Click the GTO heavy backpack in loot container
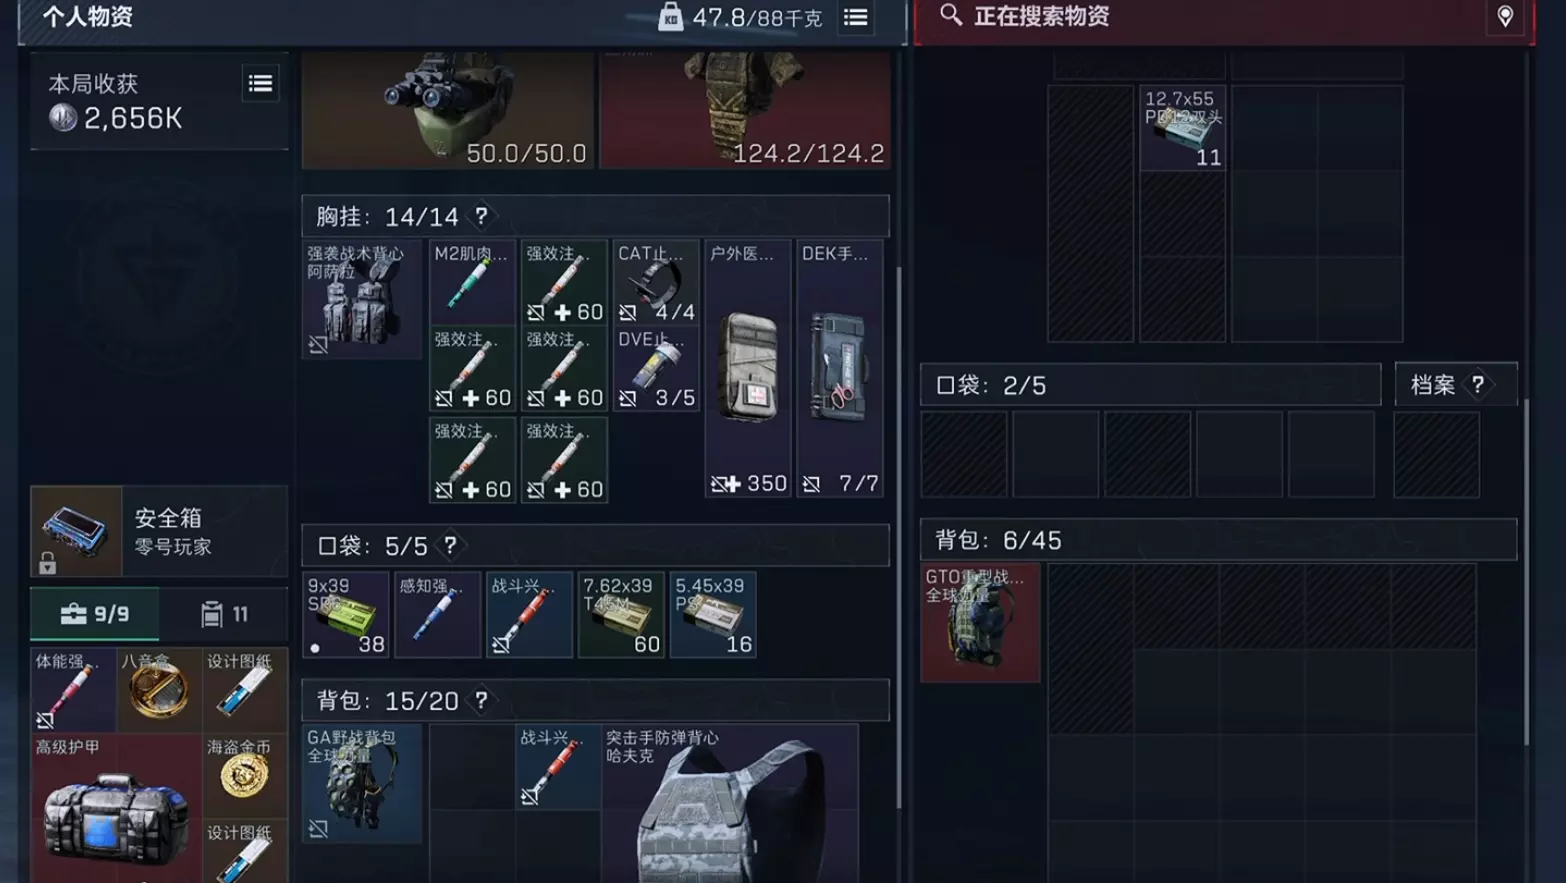This screenshot has width=1566, height=883. (980, 623)
